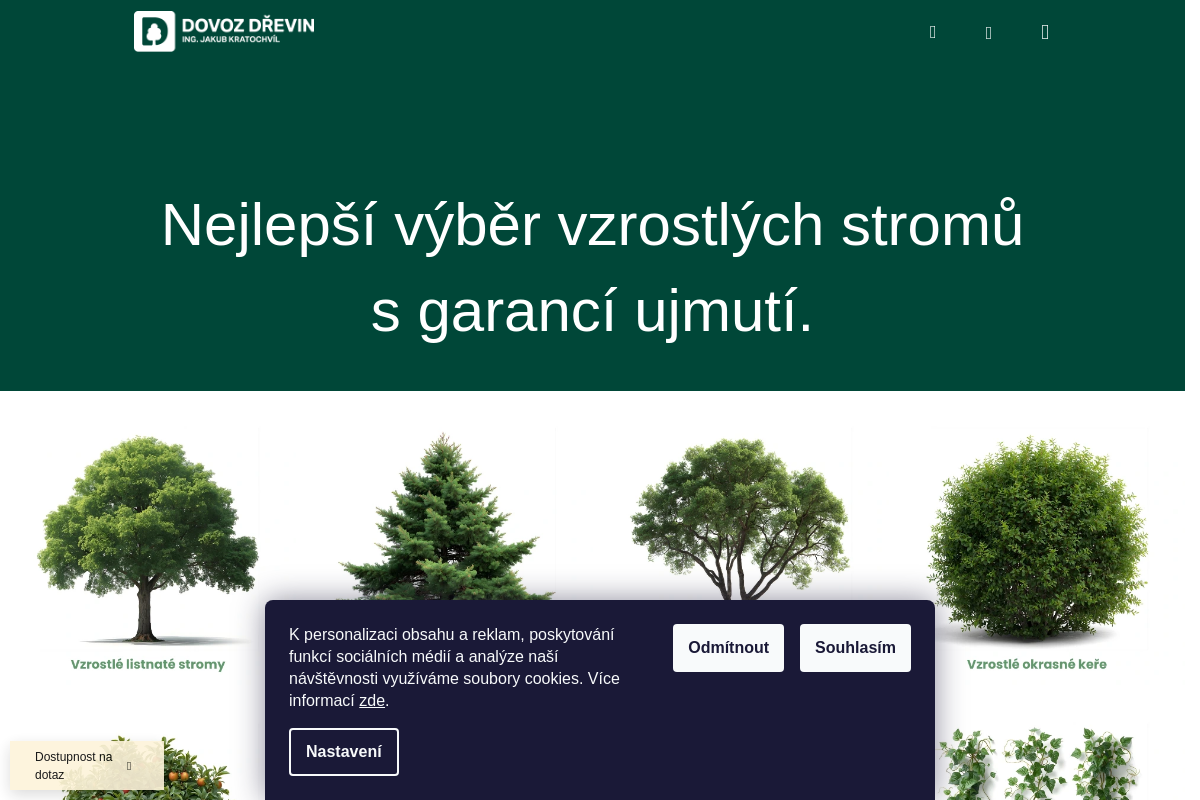
Task: Follow the 'zde' more information link
Action: point(372,701)
